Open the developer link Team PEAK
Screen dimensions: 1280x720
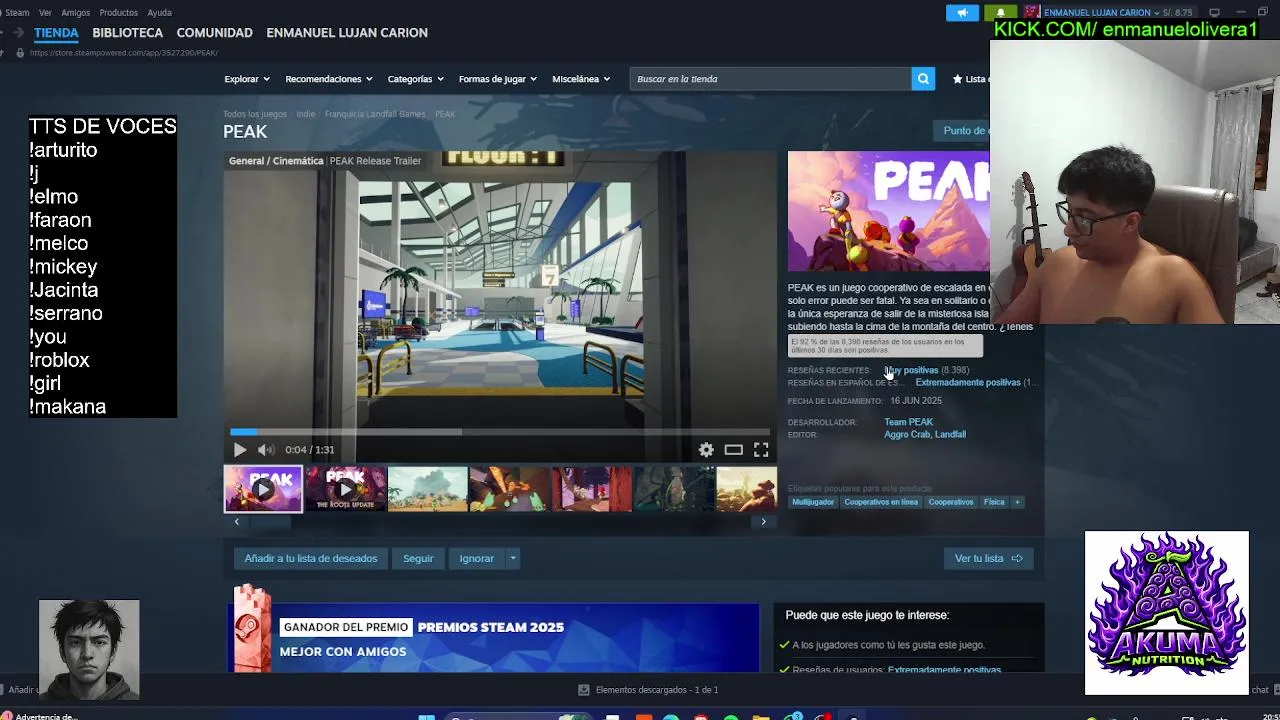908,422
